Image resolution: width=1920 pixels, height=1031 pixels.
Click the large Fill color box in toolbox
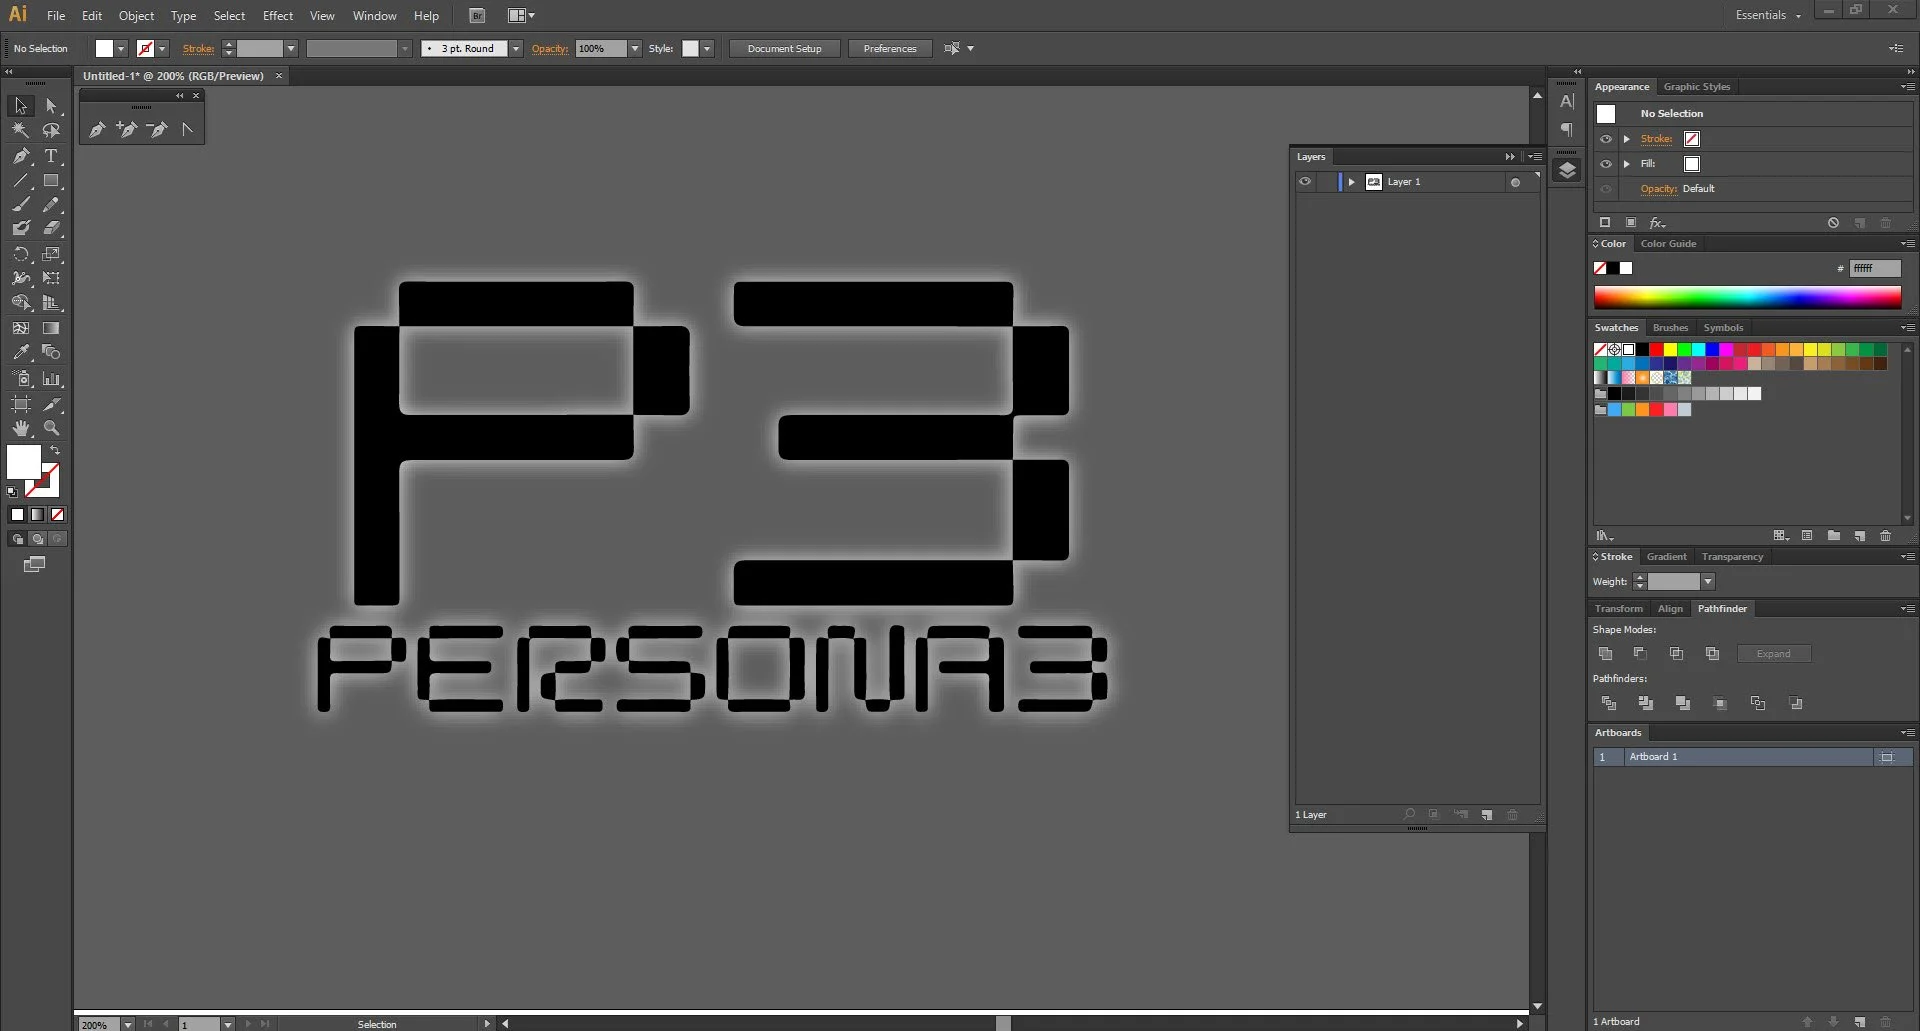(24, 462)
